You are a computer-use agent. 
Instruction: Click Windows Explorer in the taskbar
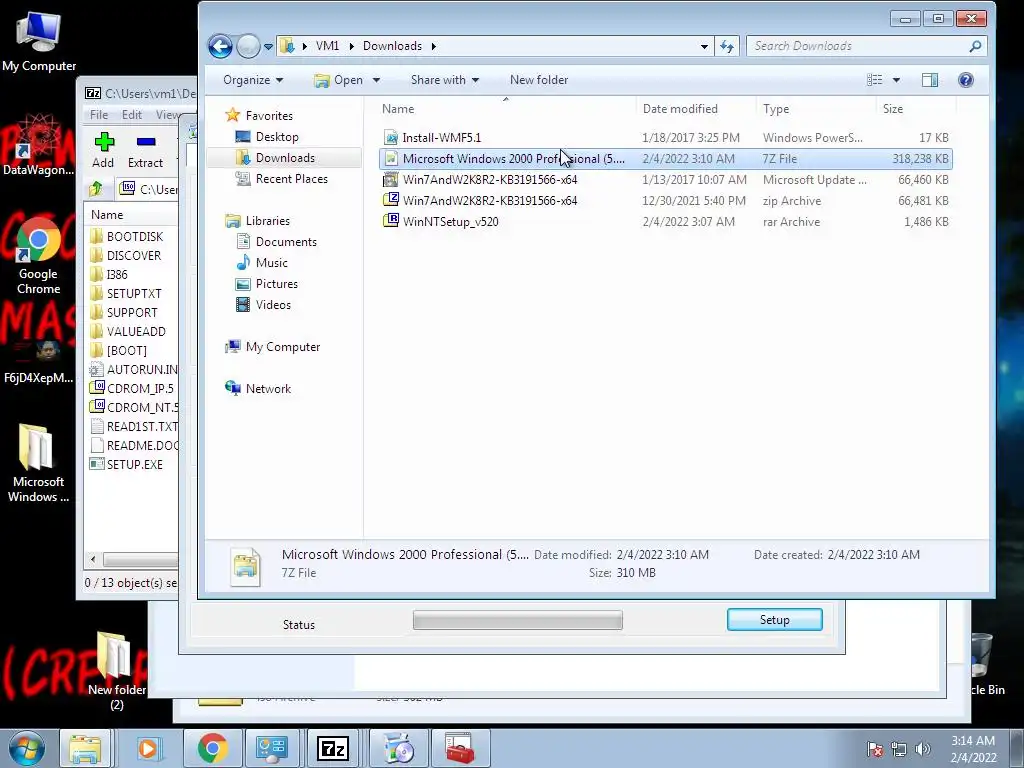pos(86,748)
